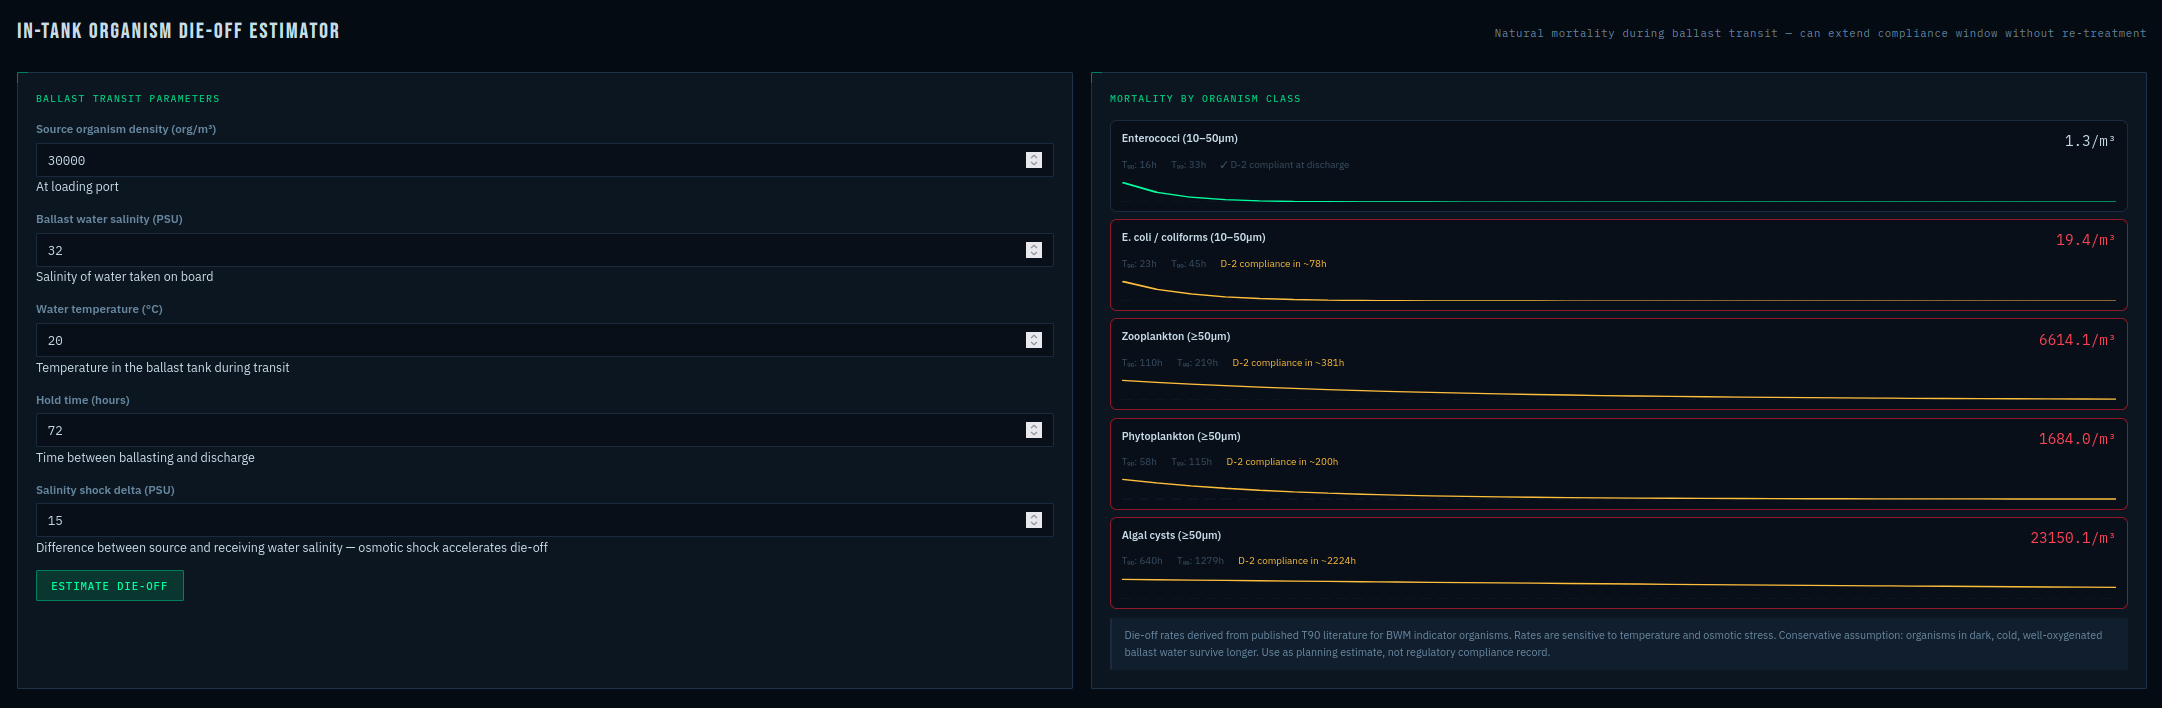
Task: Select the Zooplankton (≥50µm) card title
Action: click(1176, 336)
